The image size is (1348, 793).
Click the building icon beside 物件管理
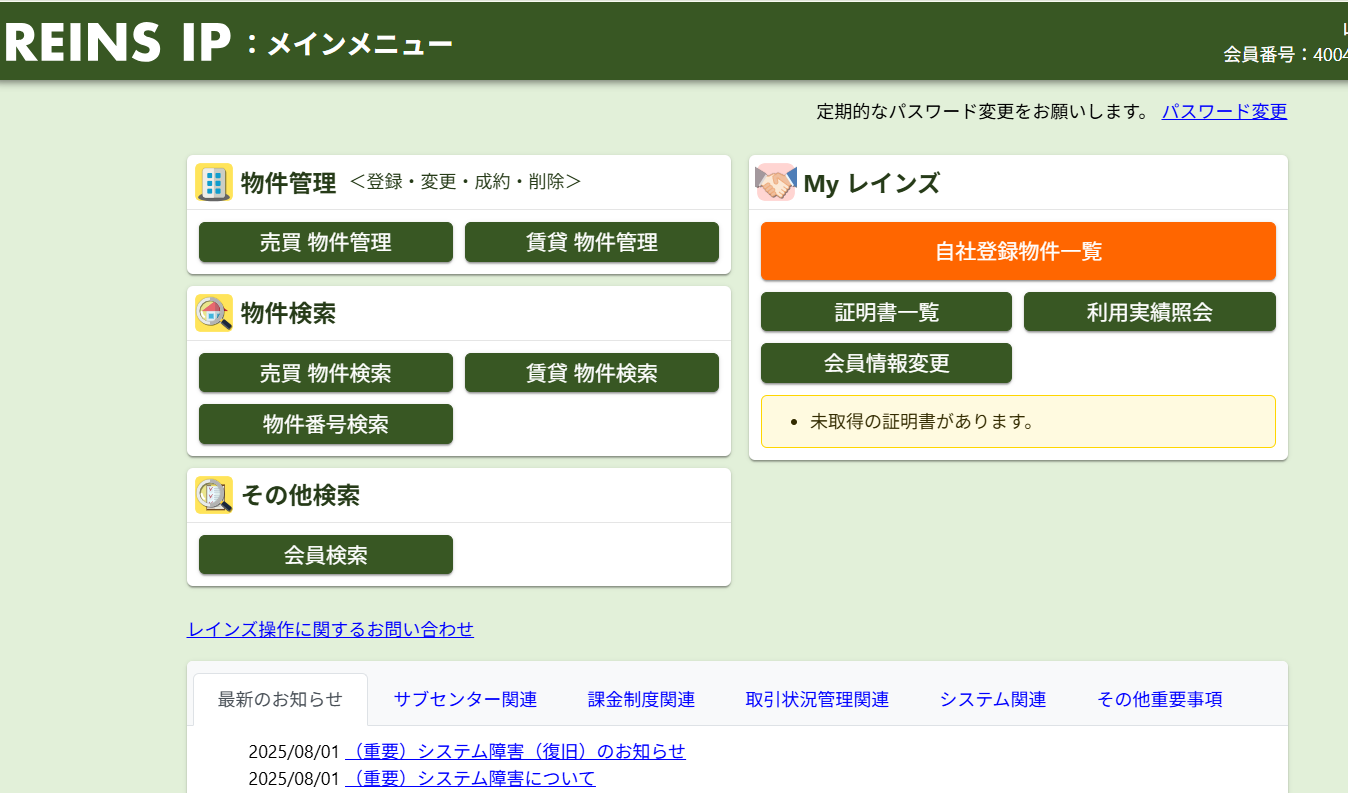[214, 183]
